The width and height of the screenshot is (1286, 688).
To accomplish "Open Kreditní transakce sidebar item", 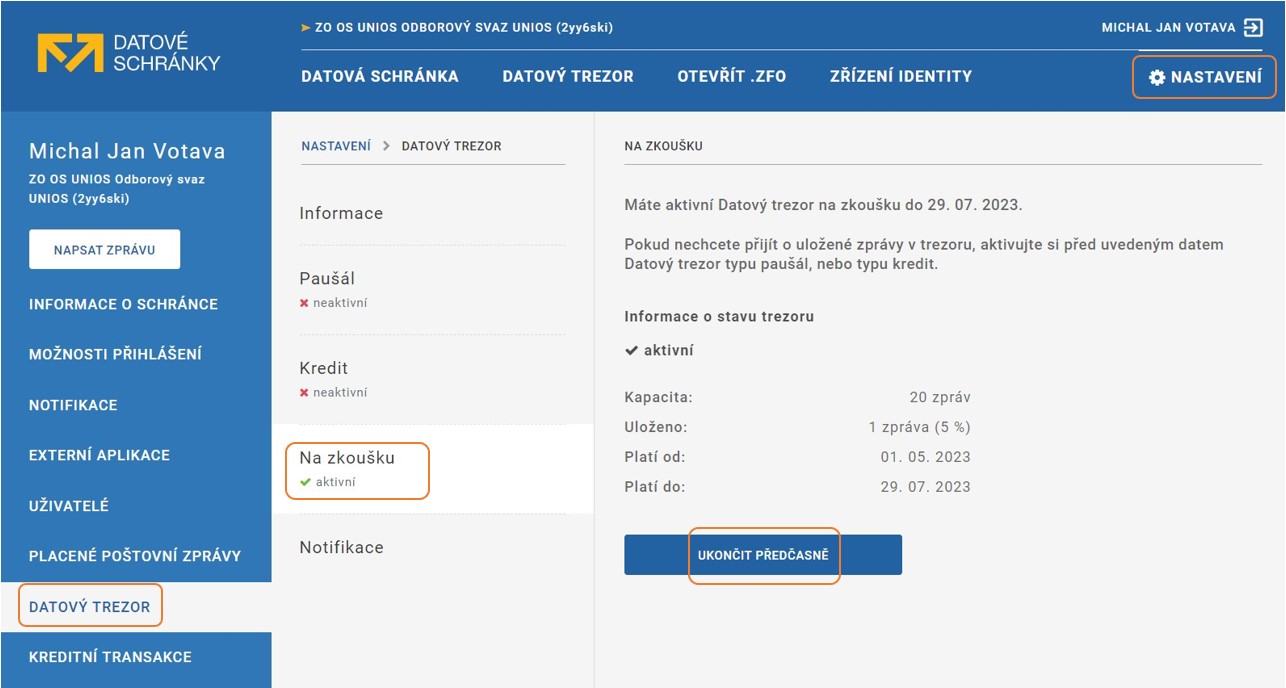I will [x=110, y=657].
